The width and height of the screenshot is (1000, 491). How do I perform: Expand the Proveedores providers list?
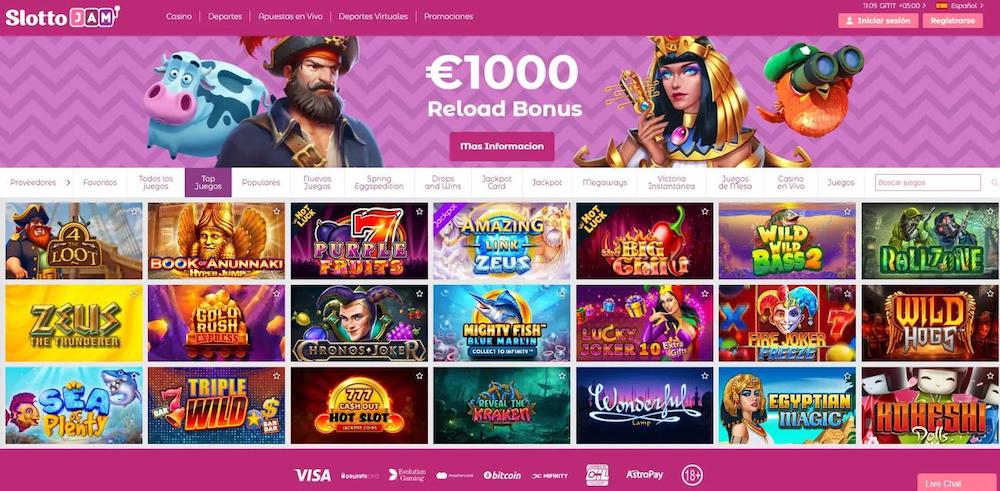[40, 182]
